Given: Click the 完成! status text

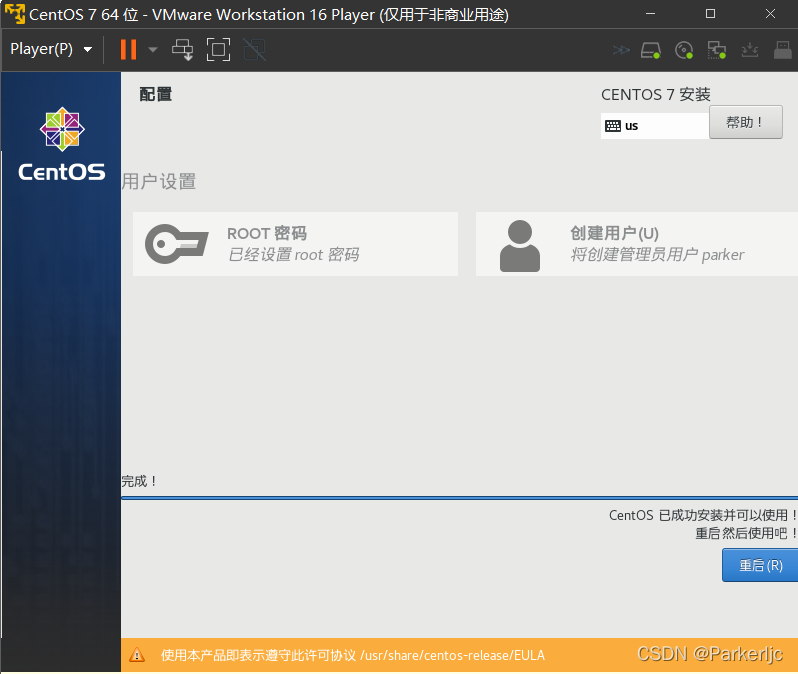Looking at the screenshot, I should (x=139, y=481).
